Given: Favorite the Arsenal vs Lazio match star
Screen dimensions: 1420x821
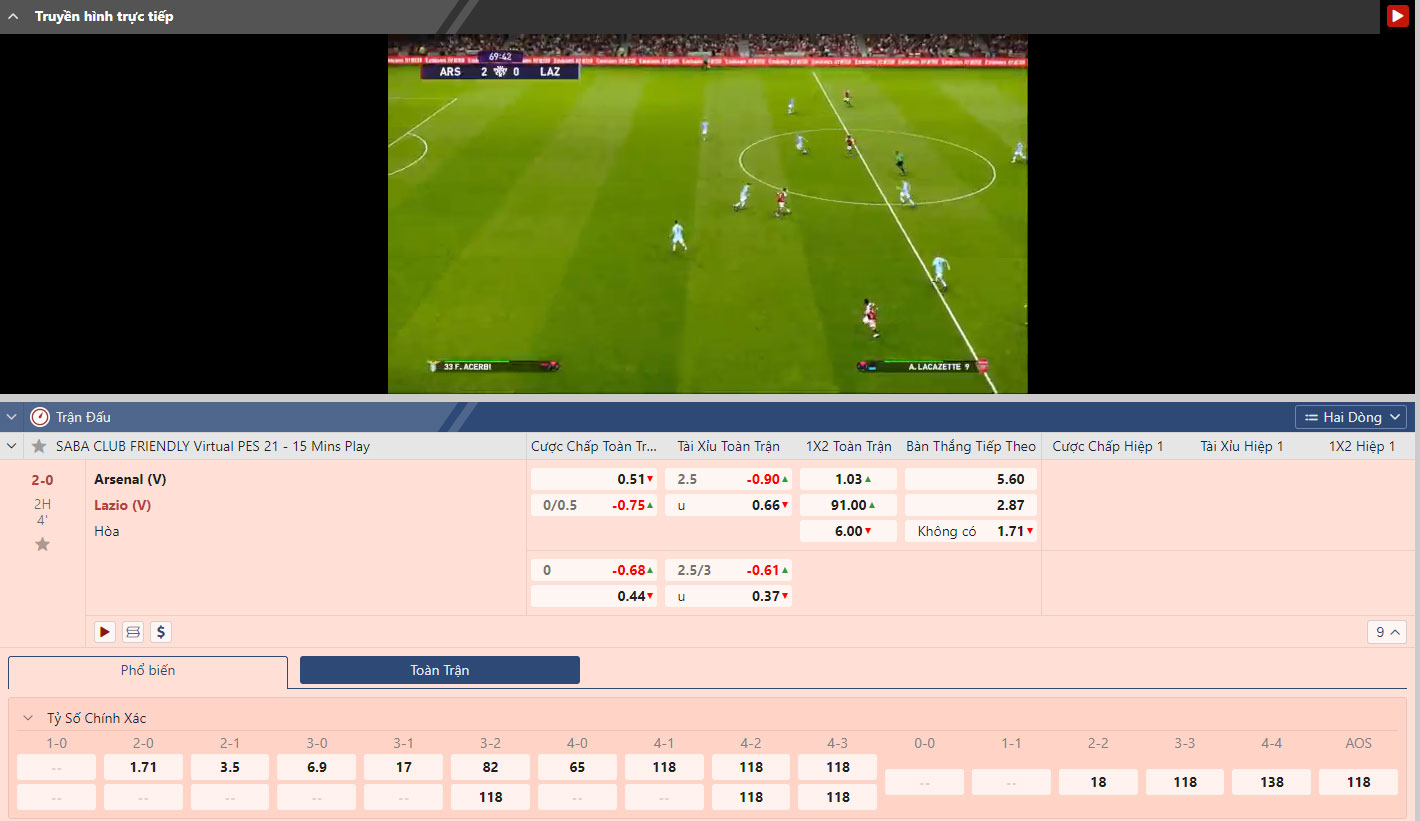Looking at the screenshot, I should (42, 544).
